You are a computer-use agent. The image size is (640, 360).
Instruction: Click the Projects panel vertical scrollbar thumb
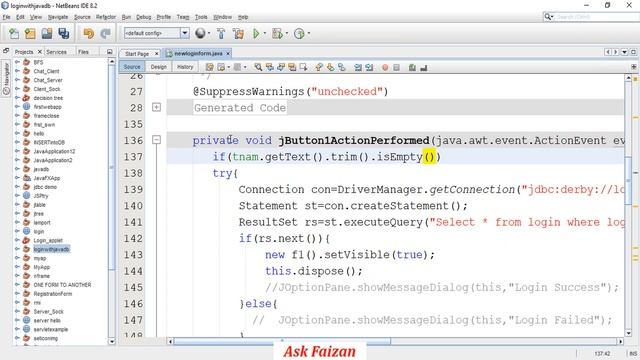point(112,167)
